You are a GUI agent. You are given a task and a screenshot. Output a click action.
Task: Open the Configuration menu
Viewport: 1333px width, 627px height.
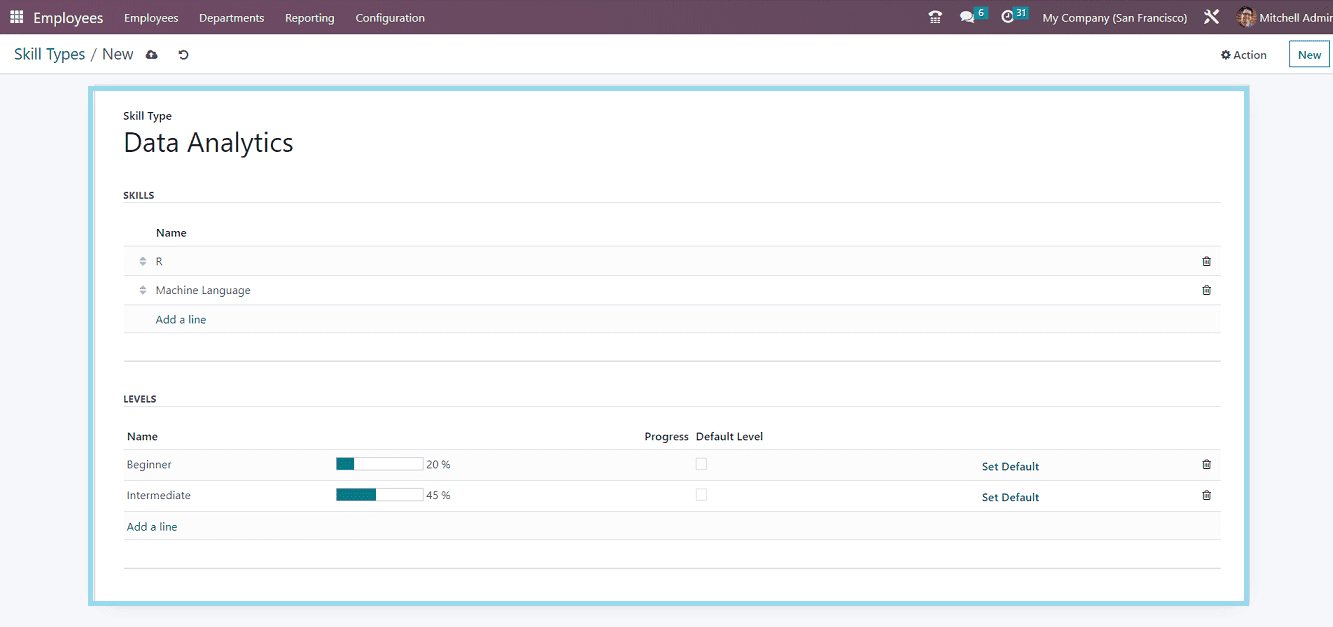pyautogui.click(x=390, y=18)
